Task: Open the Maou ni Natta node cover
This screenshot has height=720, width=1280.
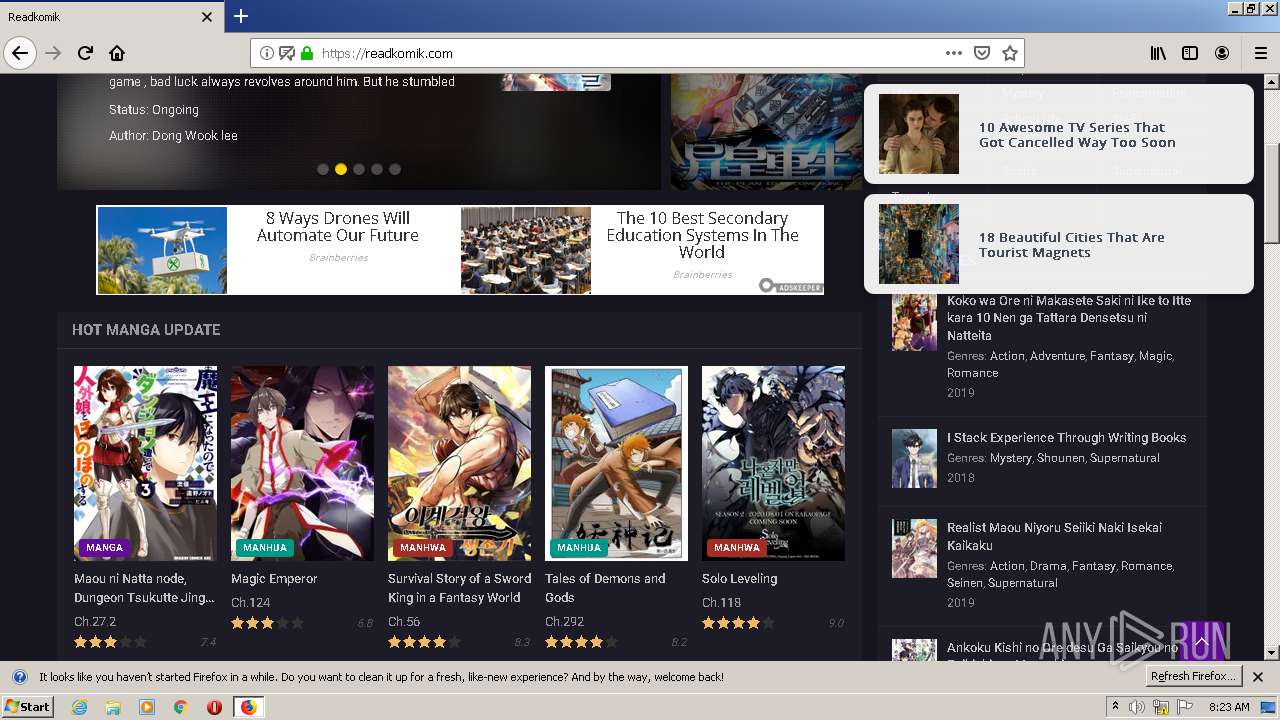Action: 145,463
